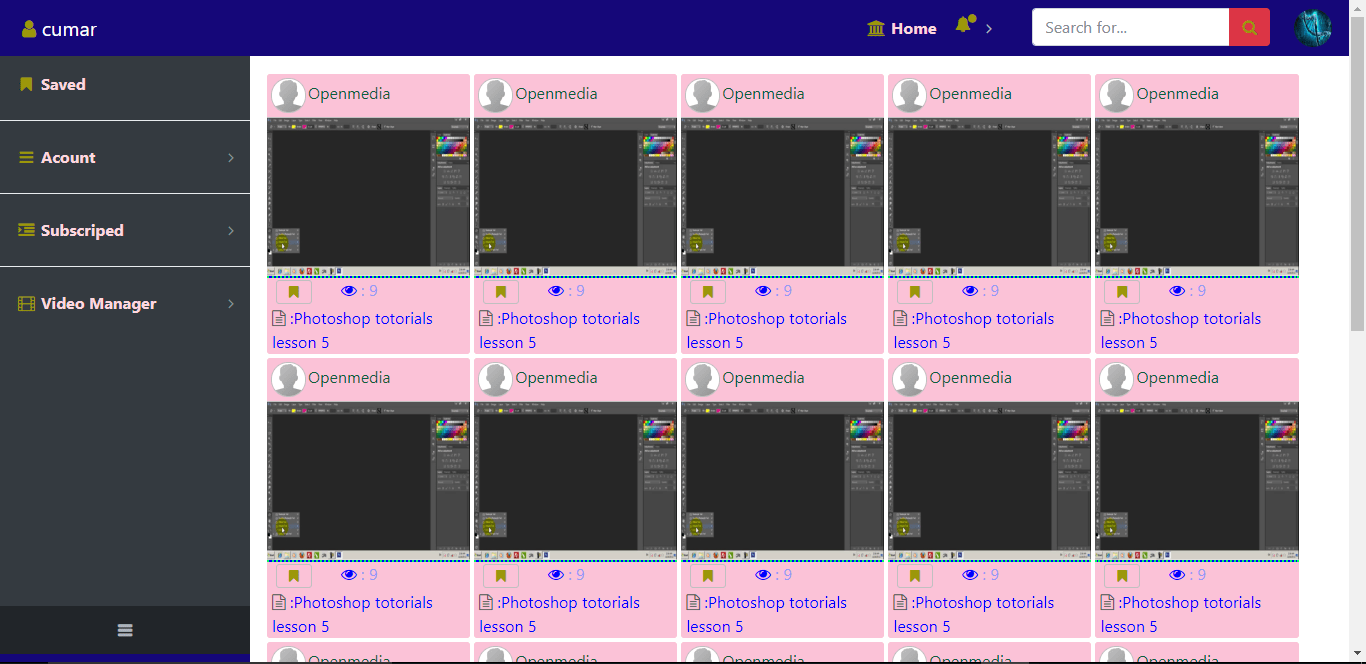Click eye views icon on top row's first card

349,291
